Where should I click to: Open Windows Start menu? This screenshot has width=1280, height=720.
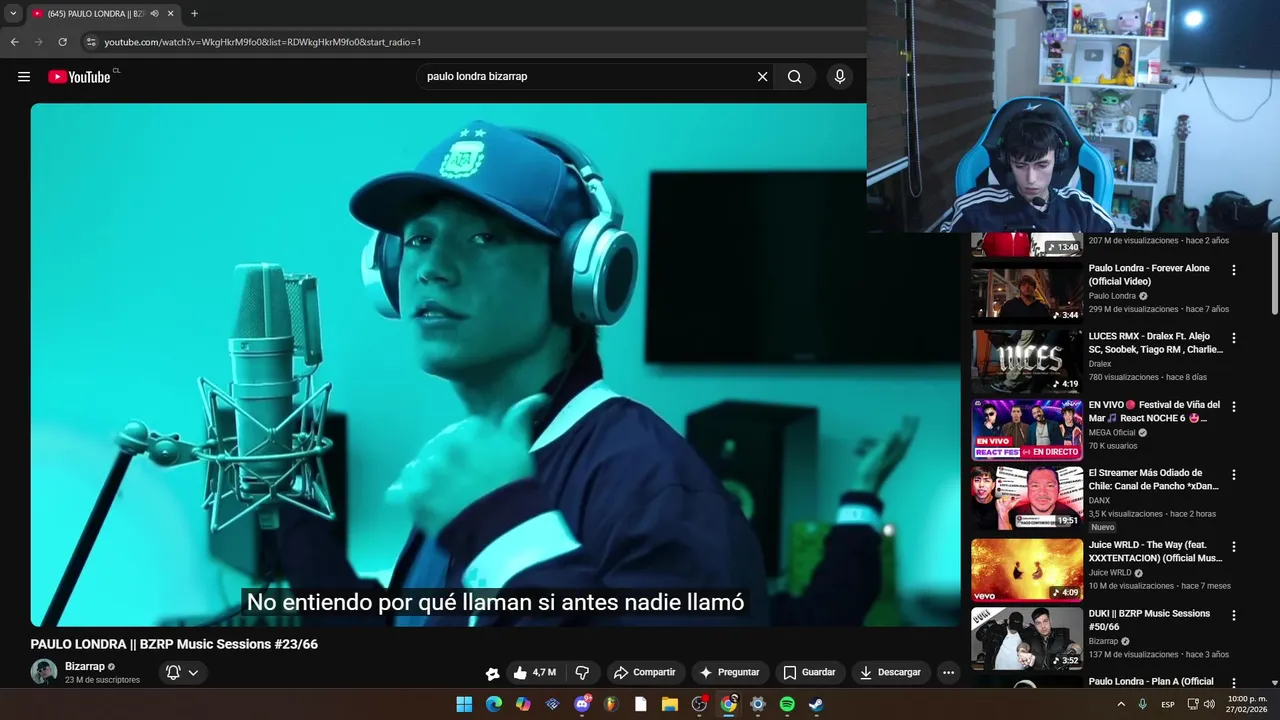pyautogui.click(x=464, y=704)
